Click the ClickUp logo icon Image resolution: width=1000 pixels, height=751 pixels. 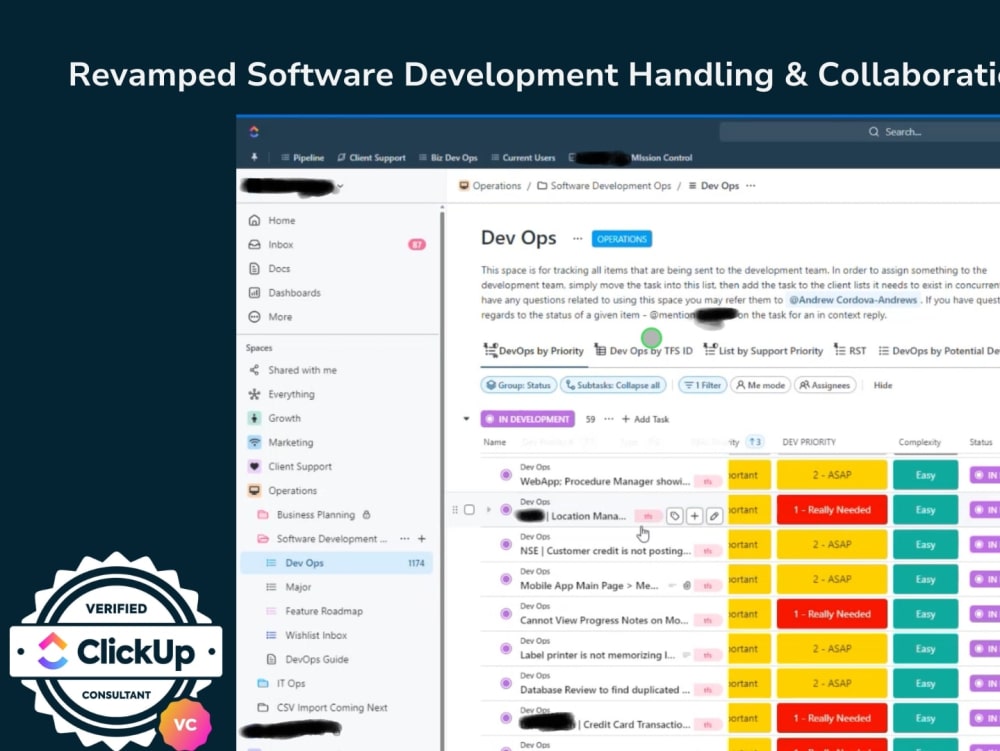[254, 131]
